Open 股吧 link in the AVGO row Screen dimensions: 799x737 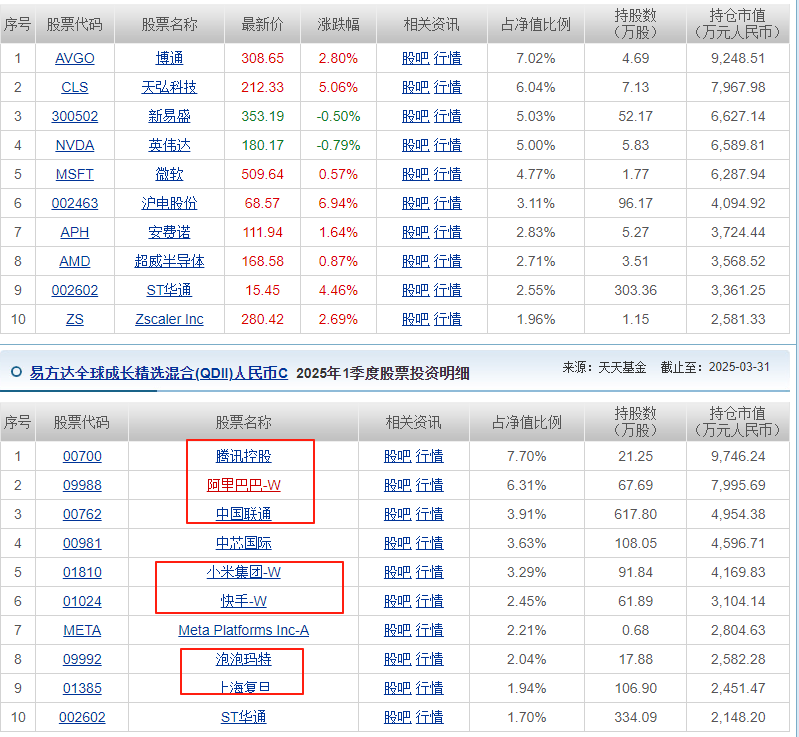tap(415, 58)
